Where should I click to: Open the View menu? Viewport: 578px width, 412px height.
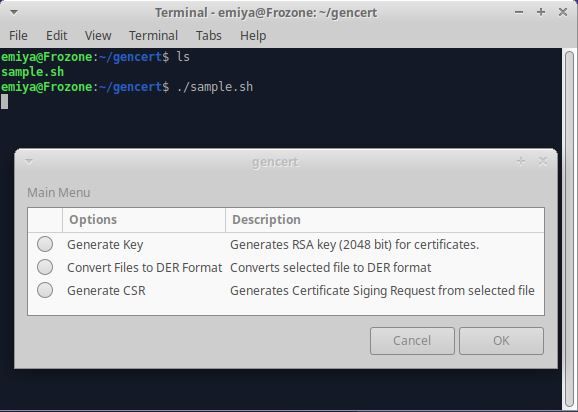(x=98, y=36)
